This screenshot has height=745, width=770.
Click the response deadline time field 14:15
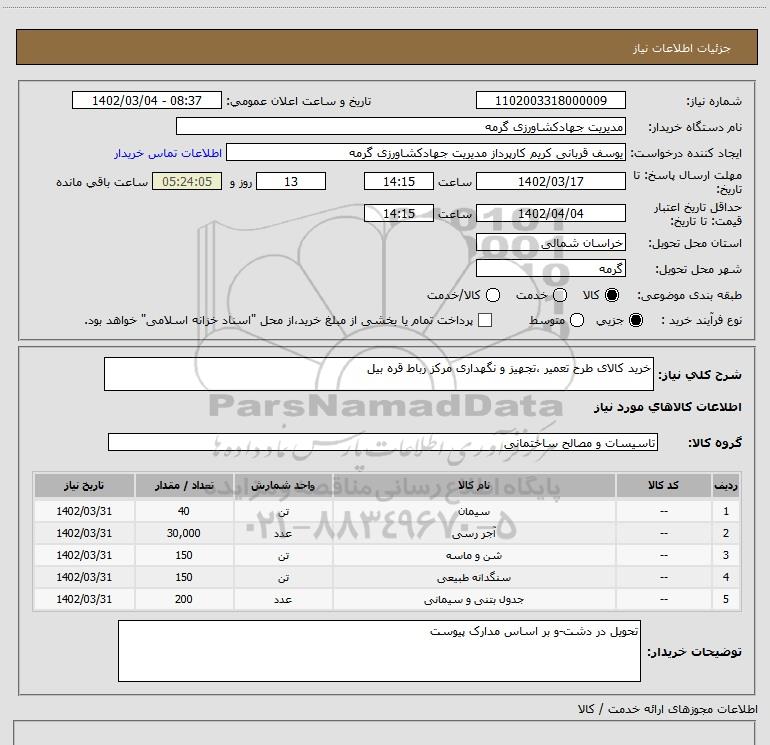pos(399,181)
